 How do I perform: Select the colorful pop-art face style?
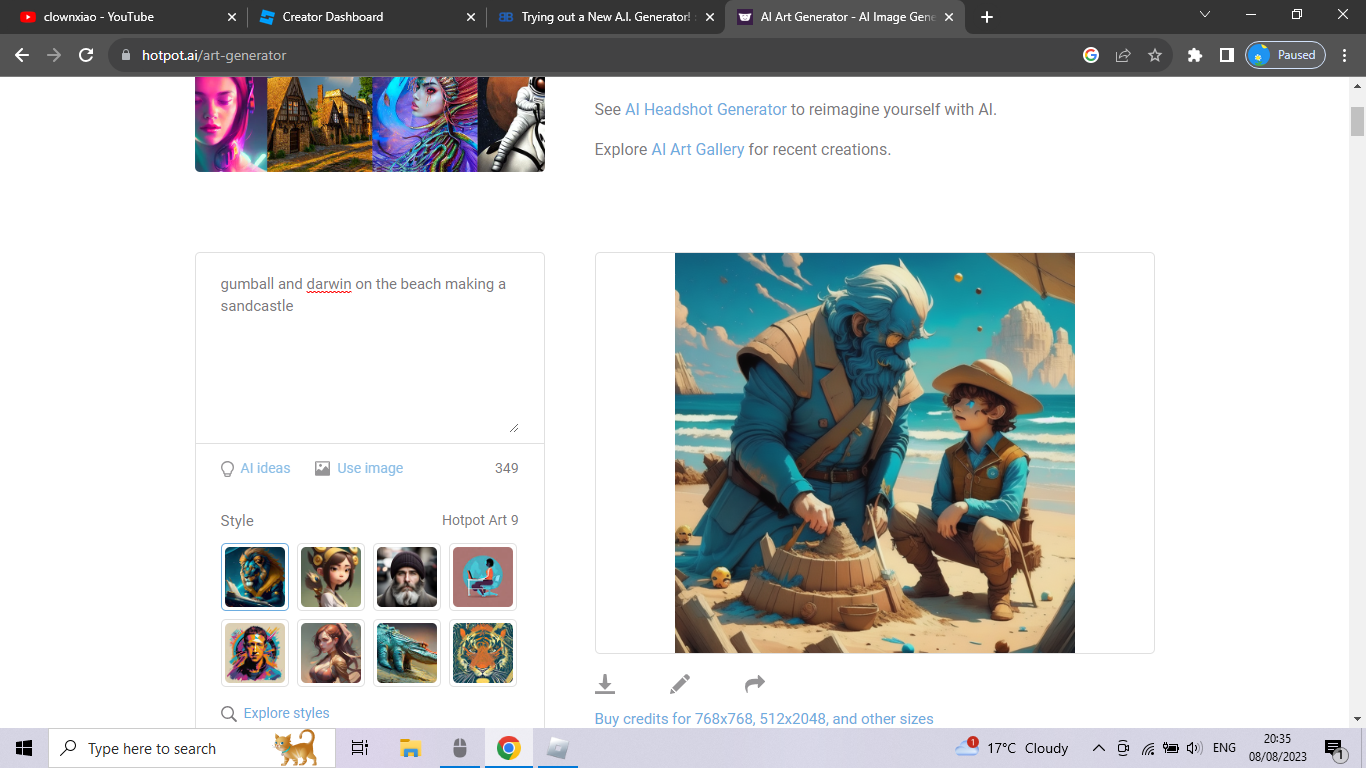point(255,653)
